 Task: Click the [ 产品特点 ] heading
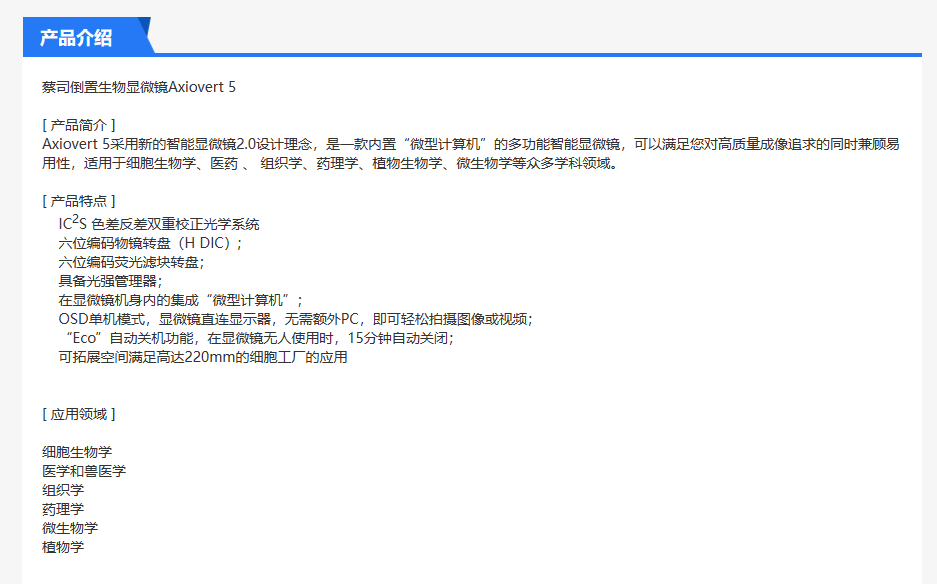78,201
